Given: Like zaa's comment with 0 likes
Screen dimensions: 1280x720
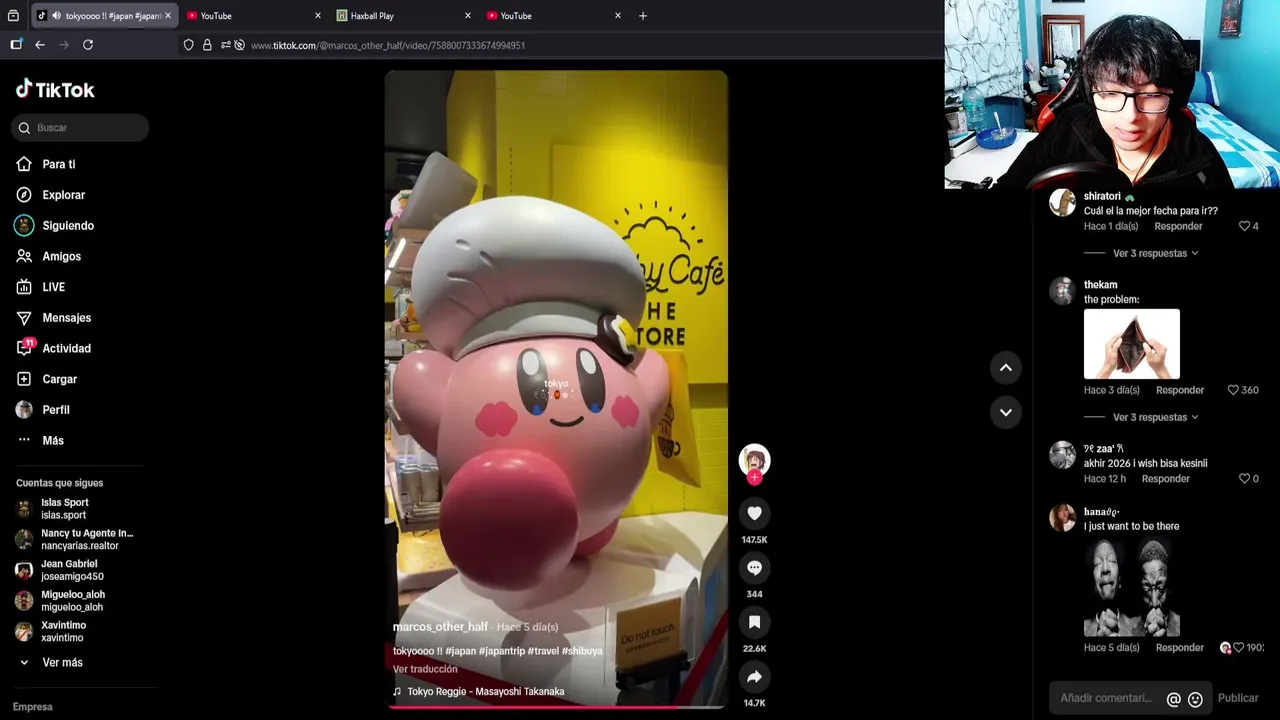Looking at the screenshot, I should 1244,479.
